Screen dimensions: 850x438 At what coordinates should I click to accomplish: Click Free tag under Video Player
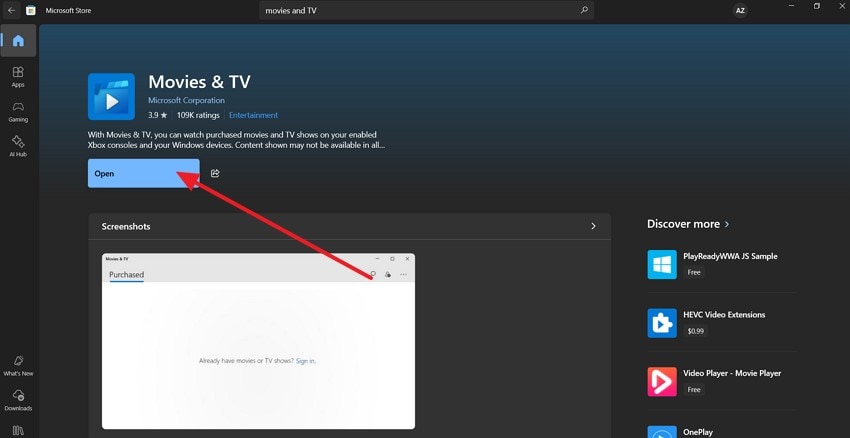pyautogui.click(x=694, y=390)
